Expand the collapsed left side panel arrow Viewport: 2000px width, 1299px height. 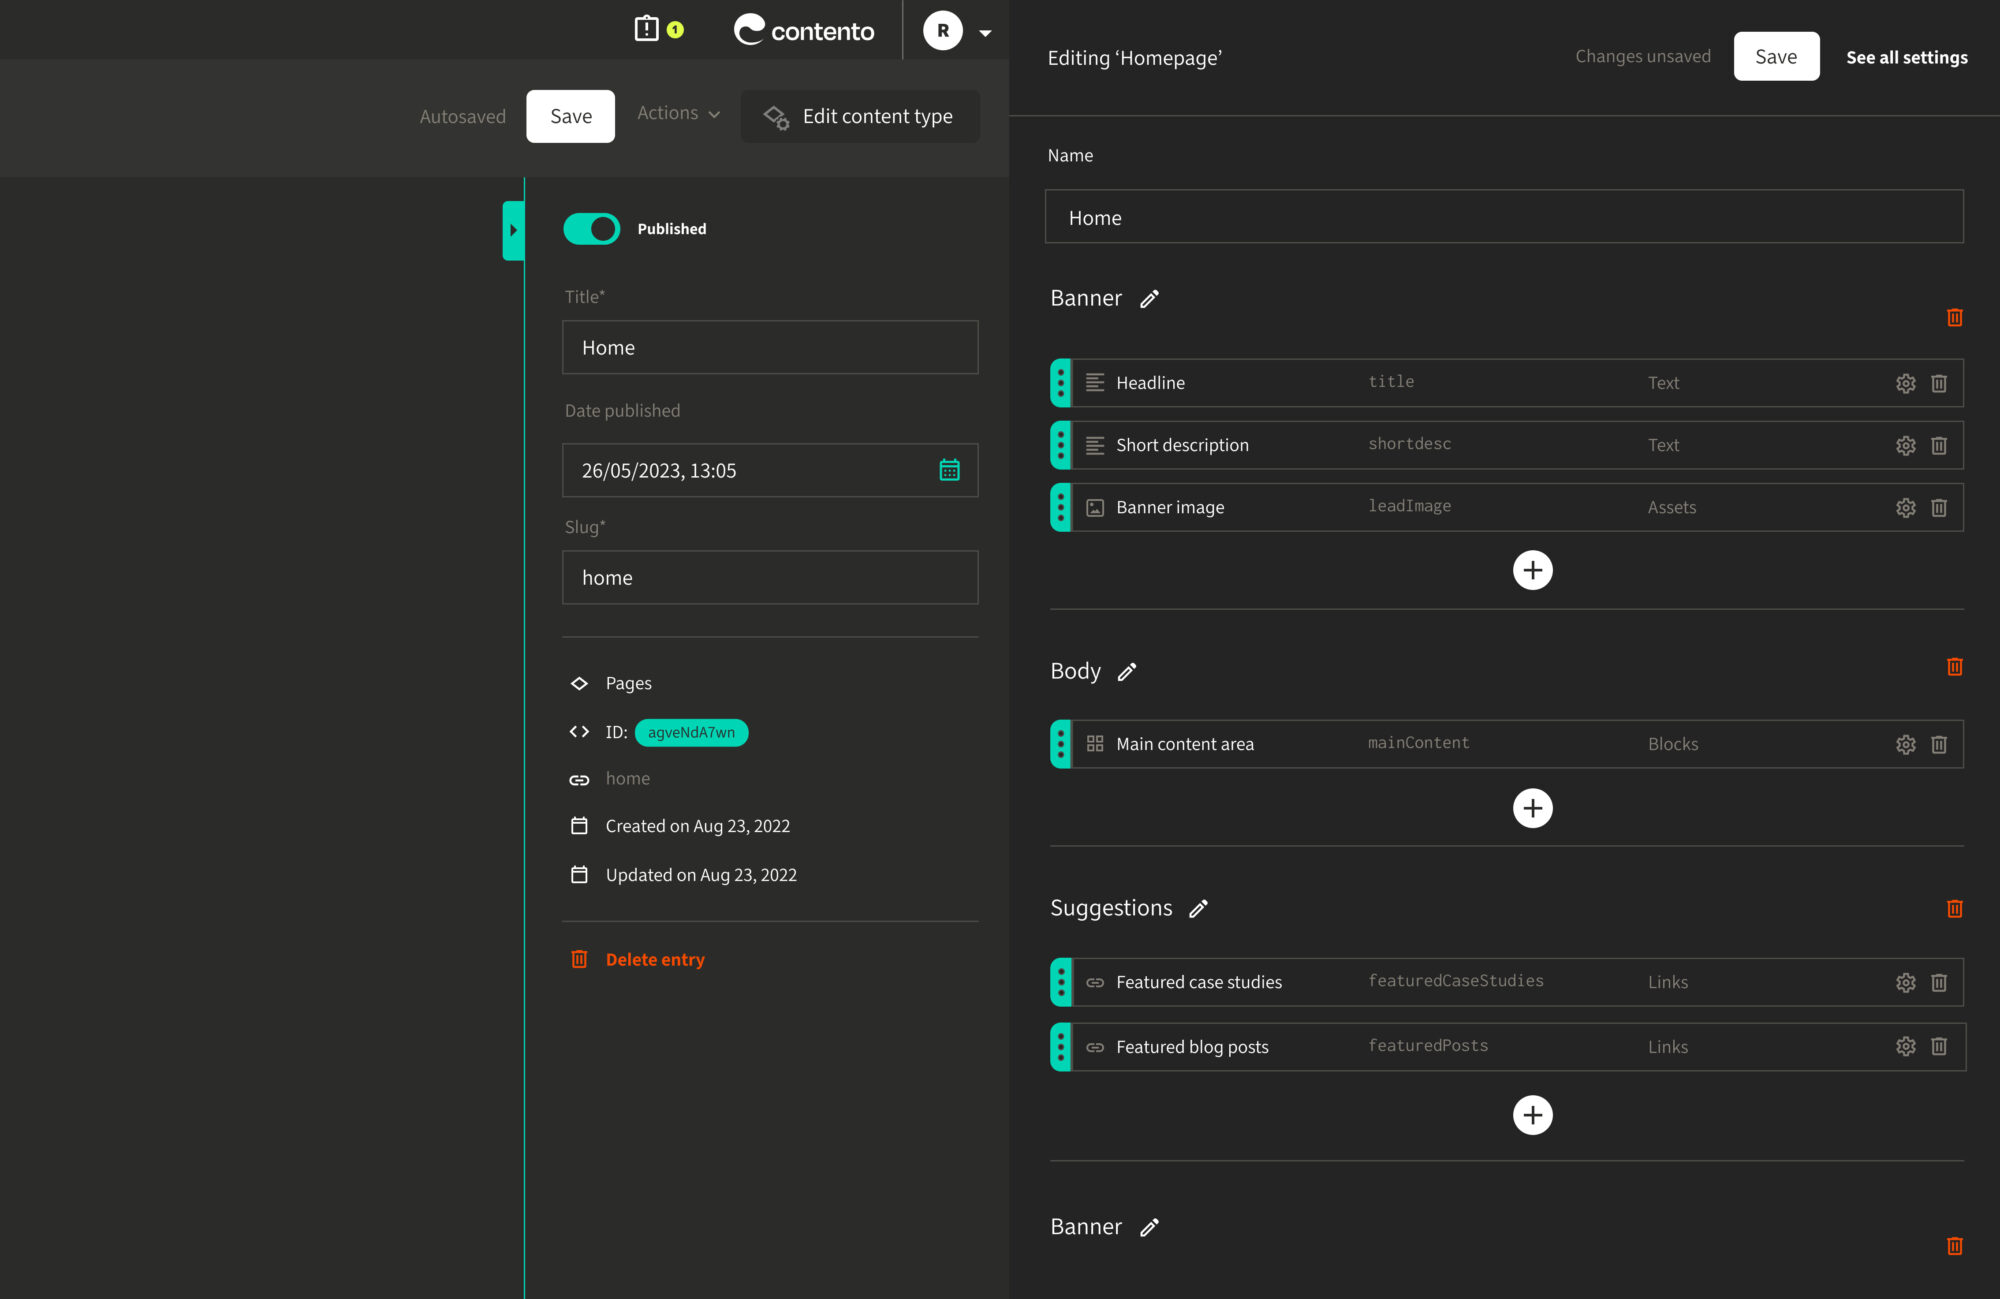pyautogui.click(x=513, y=230)
